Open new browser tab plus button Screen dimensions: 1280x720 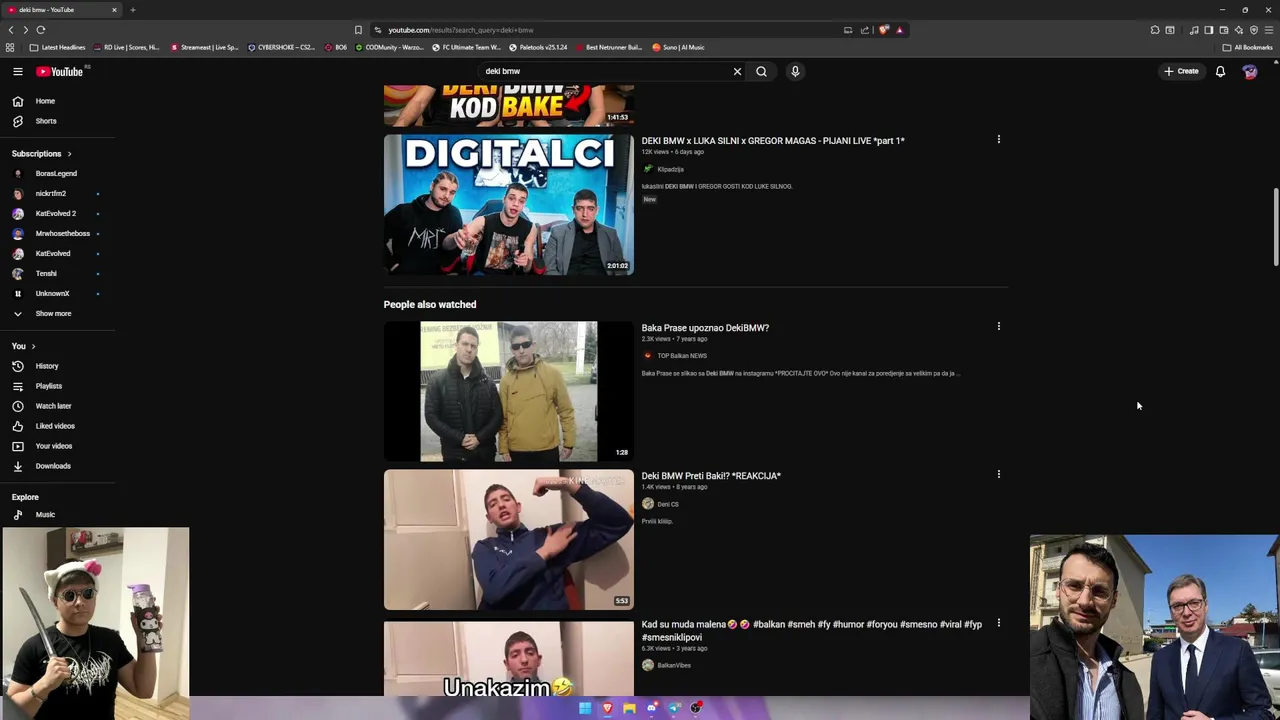pos(132,10)
